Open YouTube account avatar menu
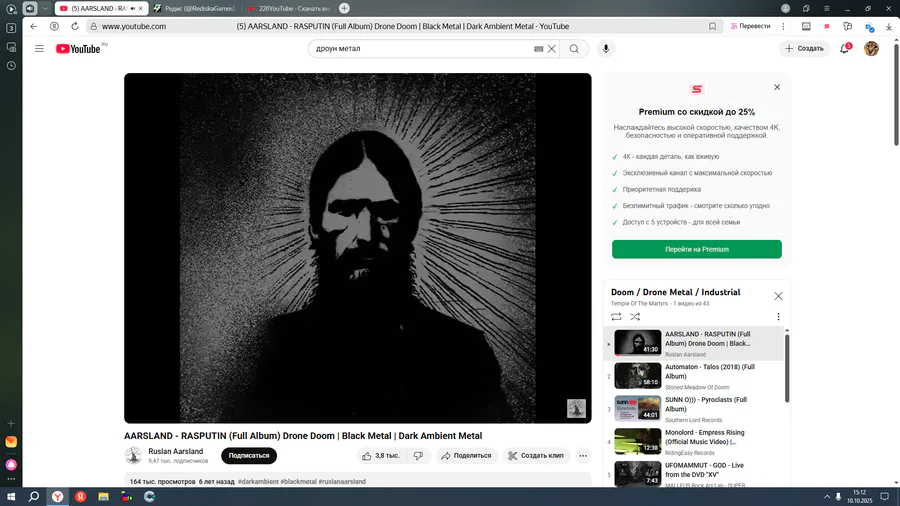 point(871,49)
